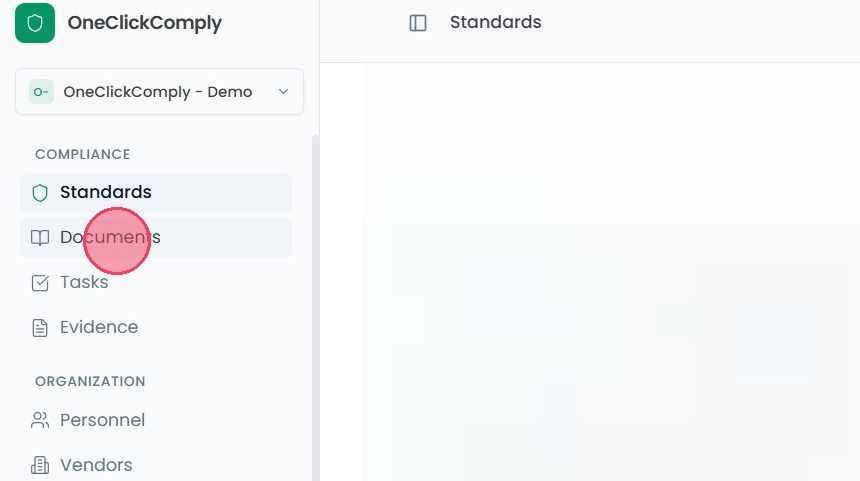Navigate to Personnel
Viewport: 860px width, 481px height.
tap(156, 421)
